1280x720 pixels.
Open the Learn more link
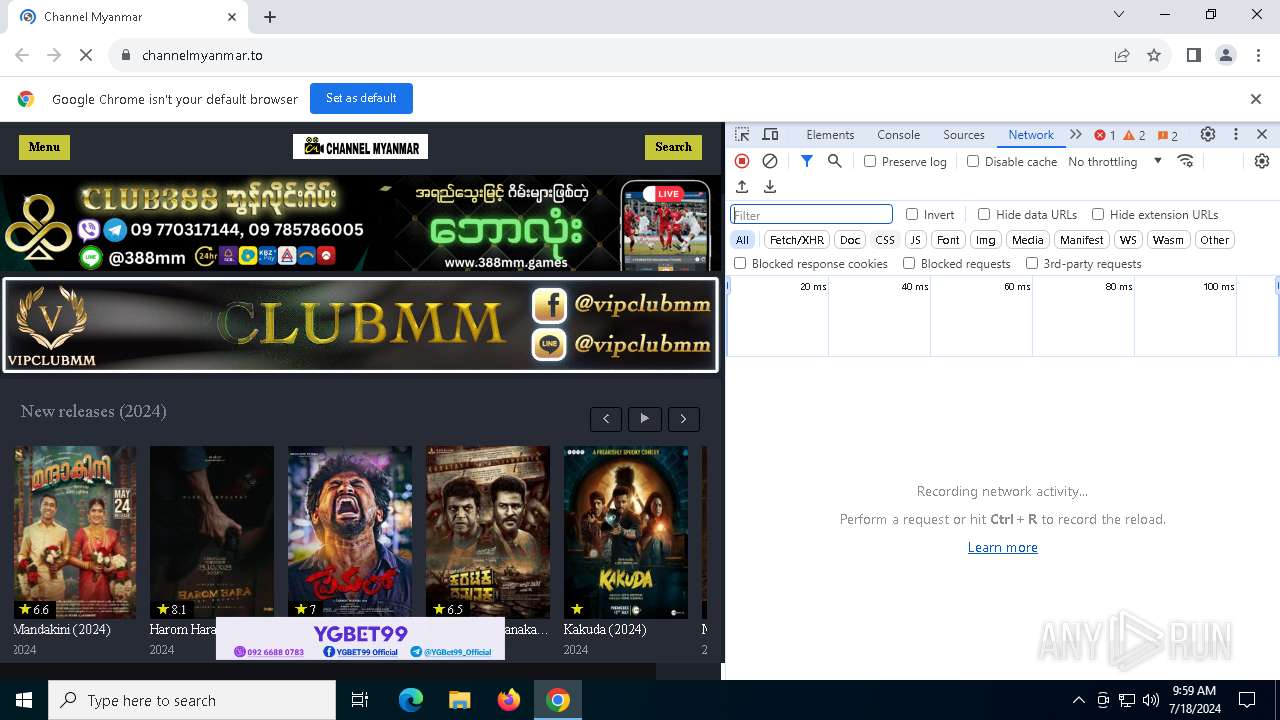(x=1002, y=547)
